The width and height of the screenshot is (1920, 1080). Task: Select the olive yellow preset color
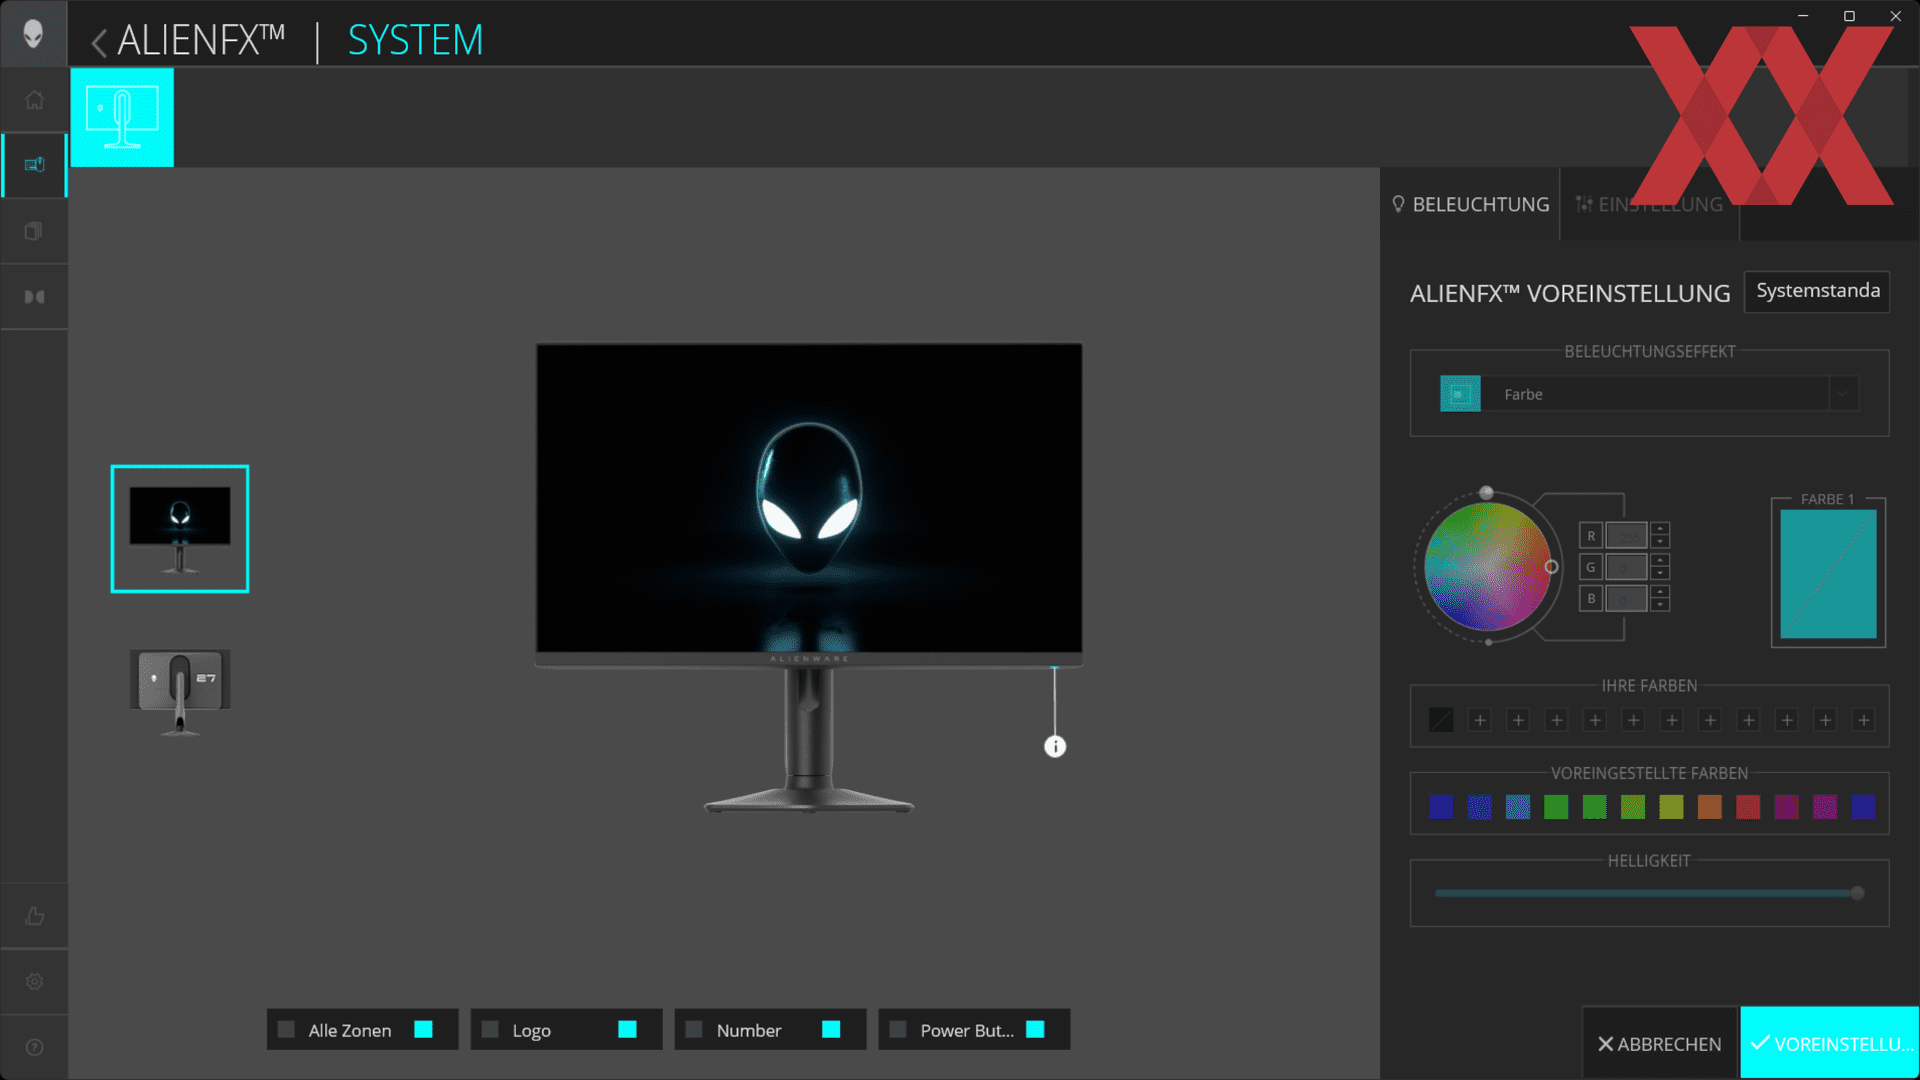1671,807
